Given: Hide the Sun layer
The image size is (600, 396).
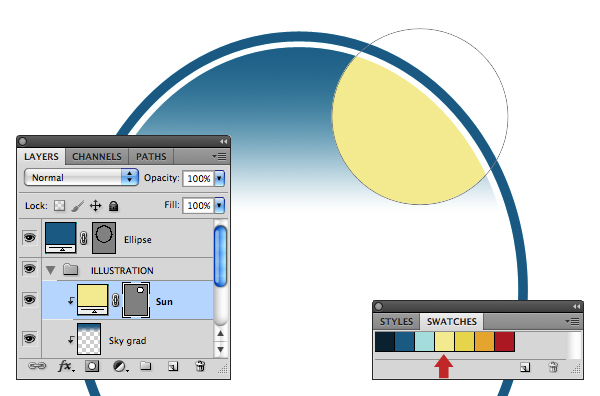Looking at the screenshot, I should [29, 299].
